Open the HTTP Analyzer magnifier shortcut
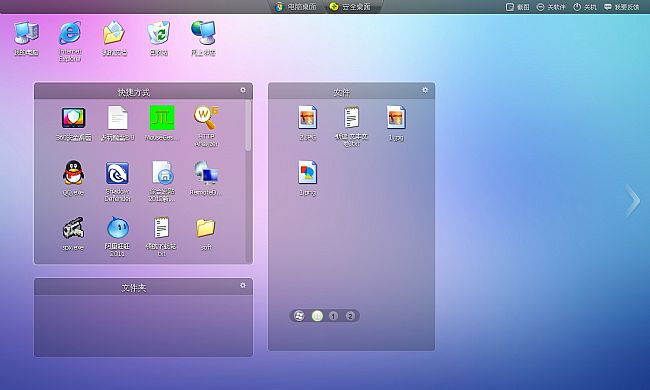650x390 pixels. click(206, 126)
